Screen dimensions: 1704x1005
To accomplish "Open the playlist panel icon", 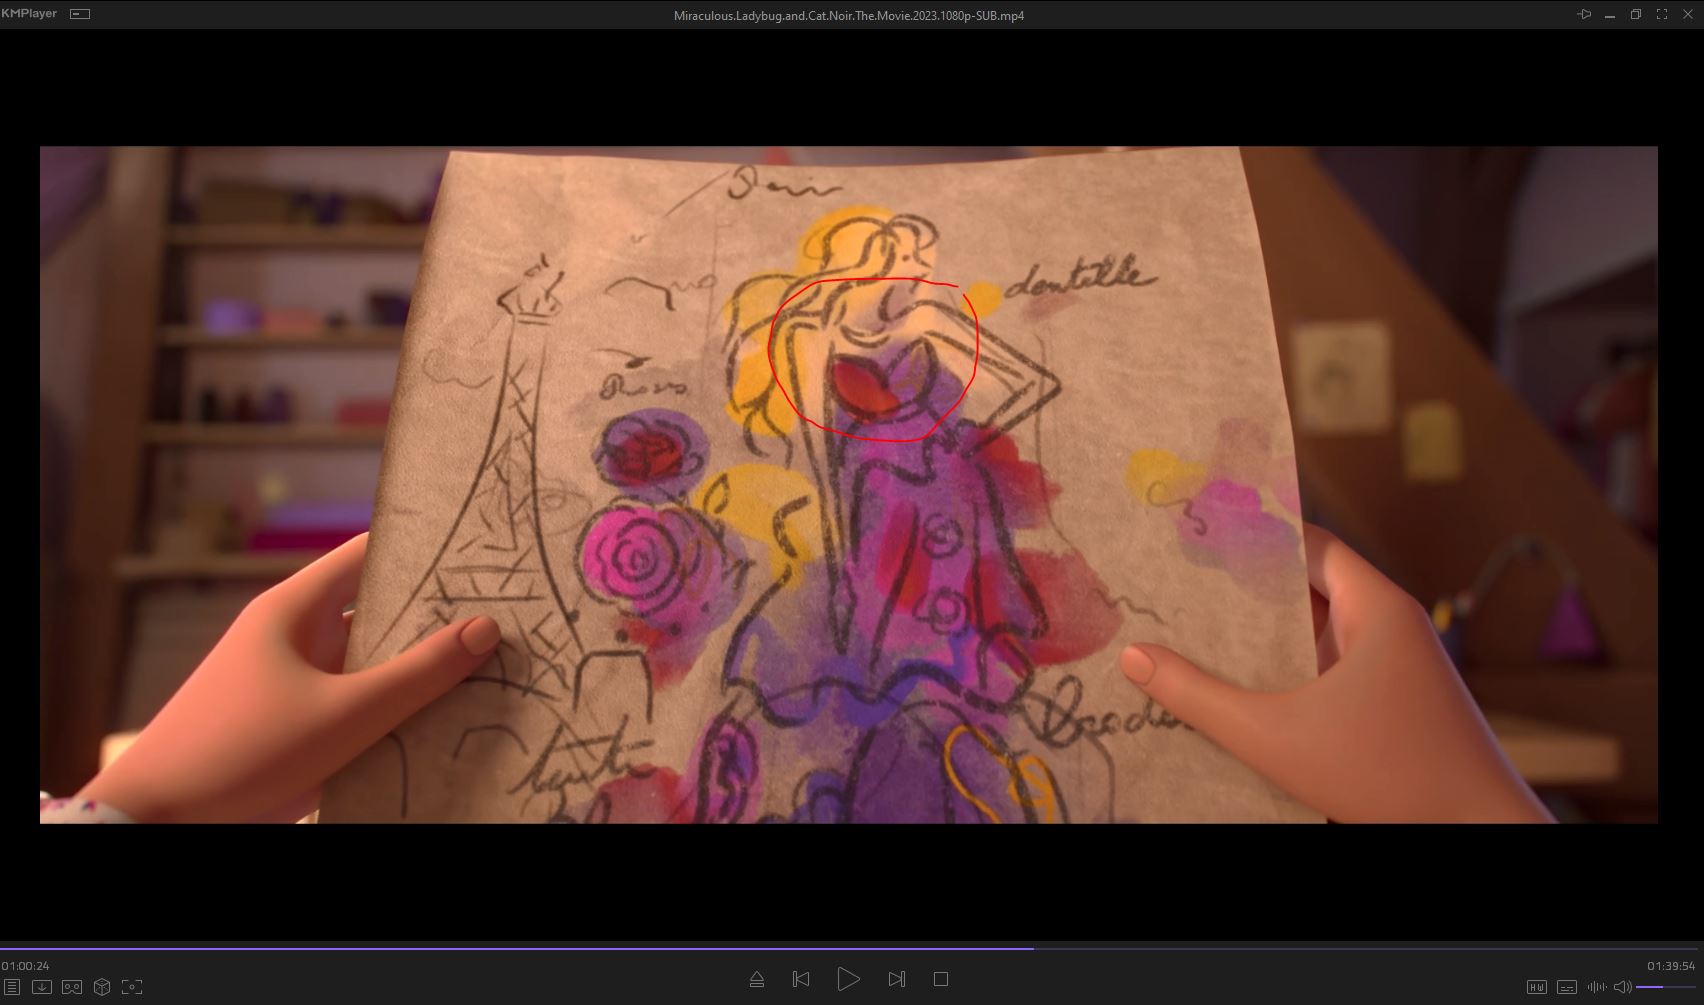I will (12, 987).
